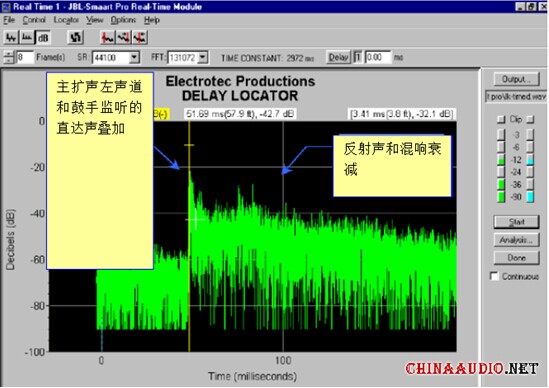Click the first red trace capture icon

click(x=107, y=37)
